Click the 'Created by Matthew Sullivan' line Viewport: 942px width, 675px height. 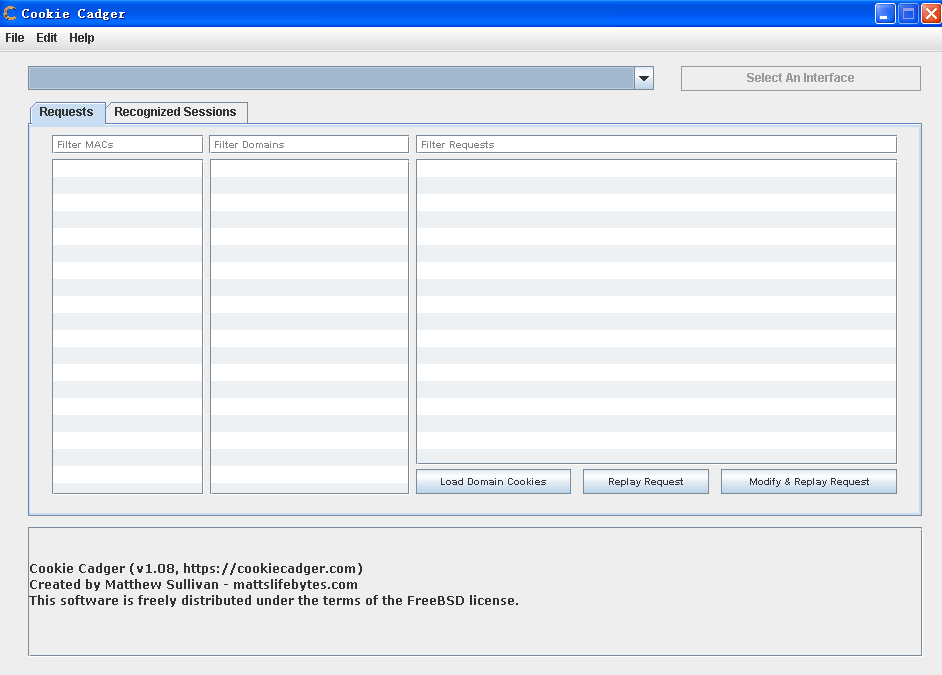(193, 584)
